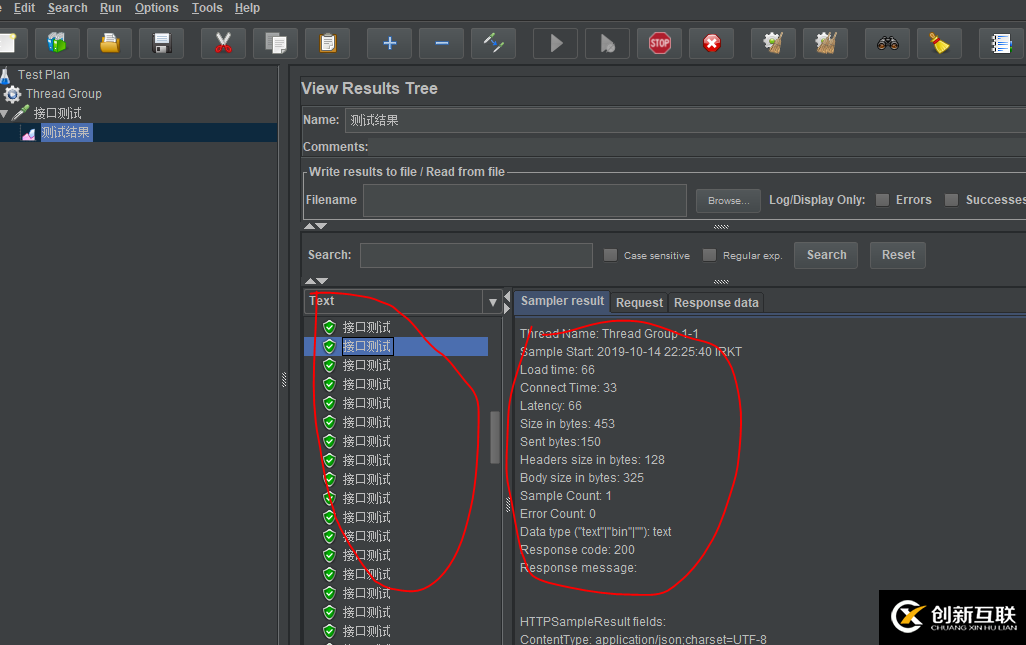
Task: Click the Shutdown red X icon
Action: coord(711,43)
